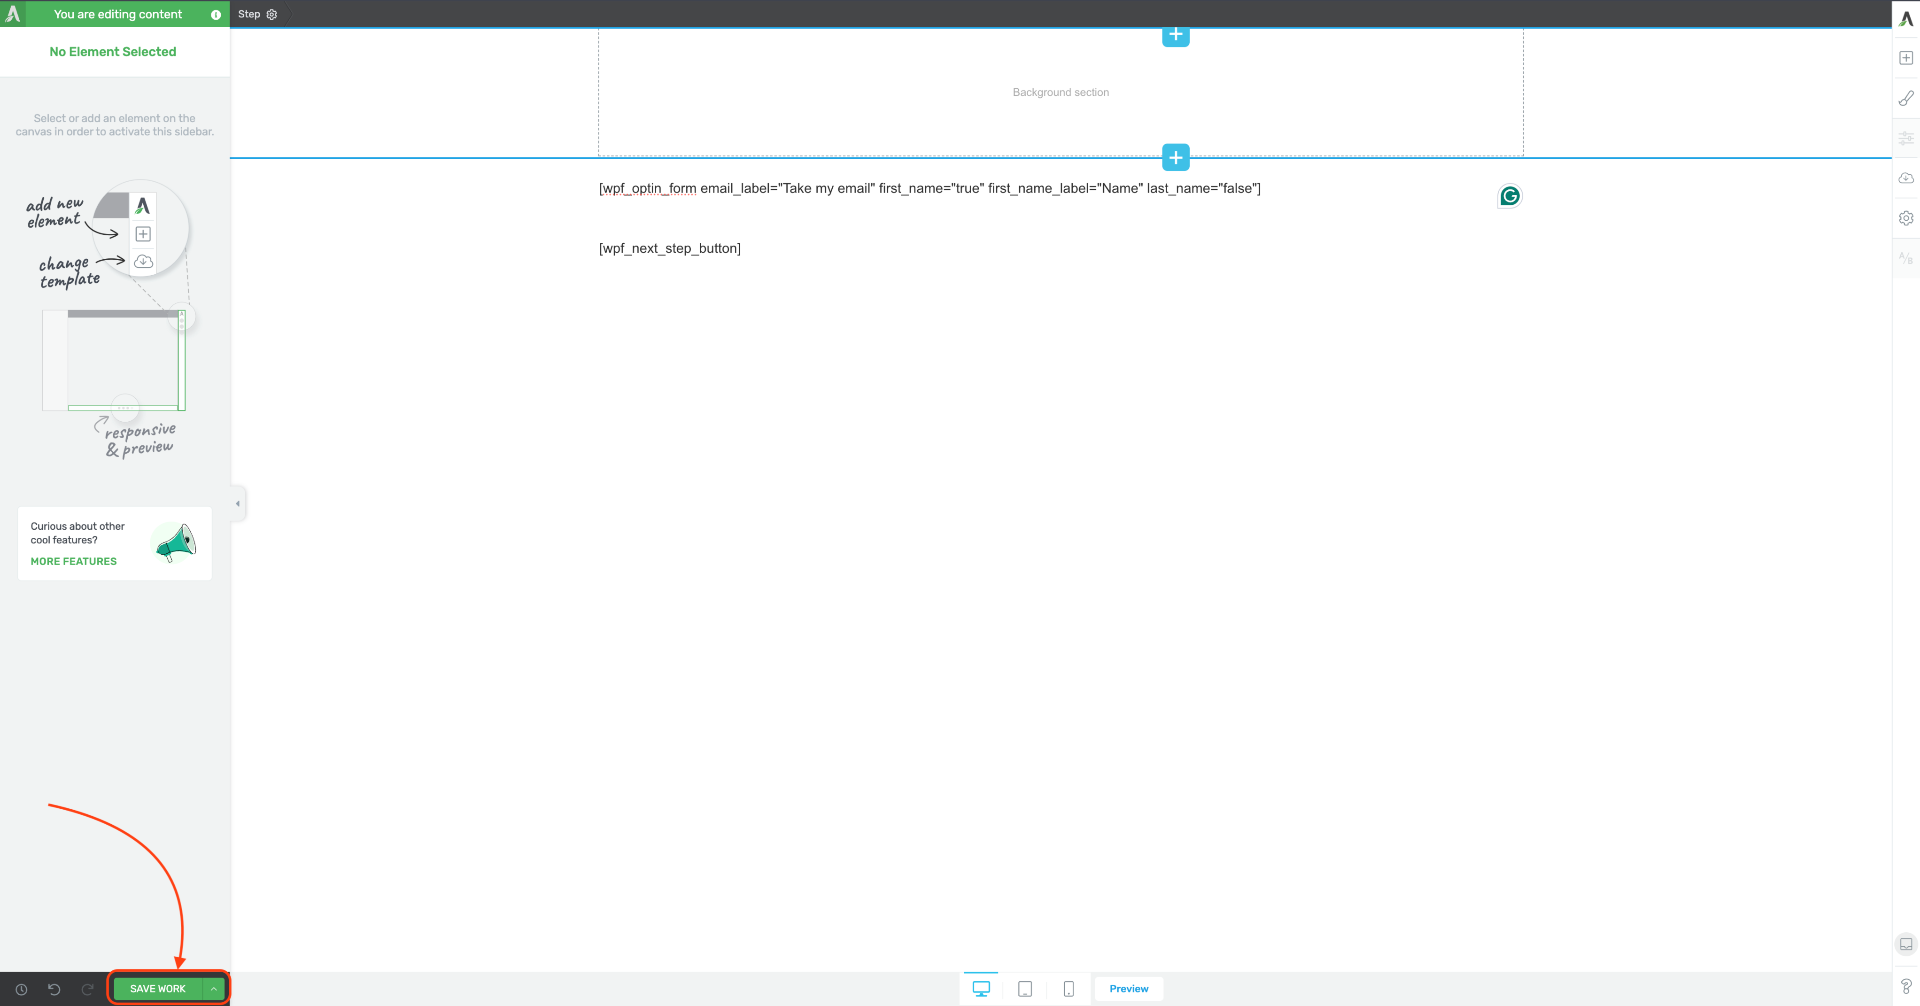The height and width of the screenshot is (1006, 1920).
Task: Switch to tablet responsive view
Action: 1025,988
